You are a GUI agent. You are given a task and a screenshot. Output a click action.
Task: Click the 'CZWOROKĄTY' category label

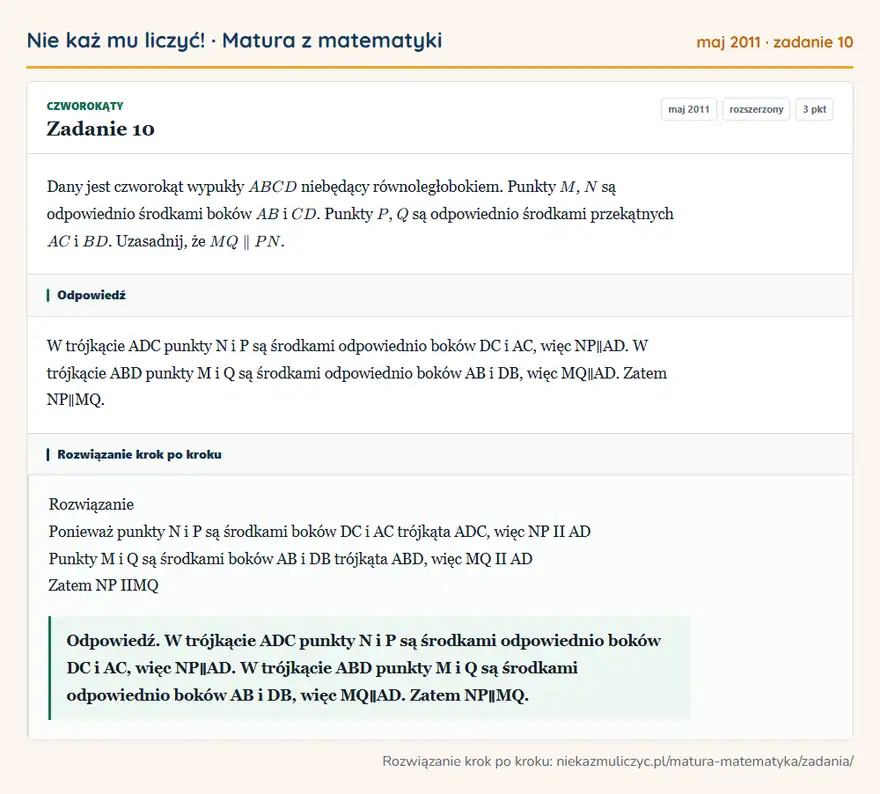tap(85, 106)
